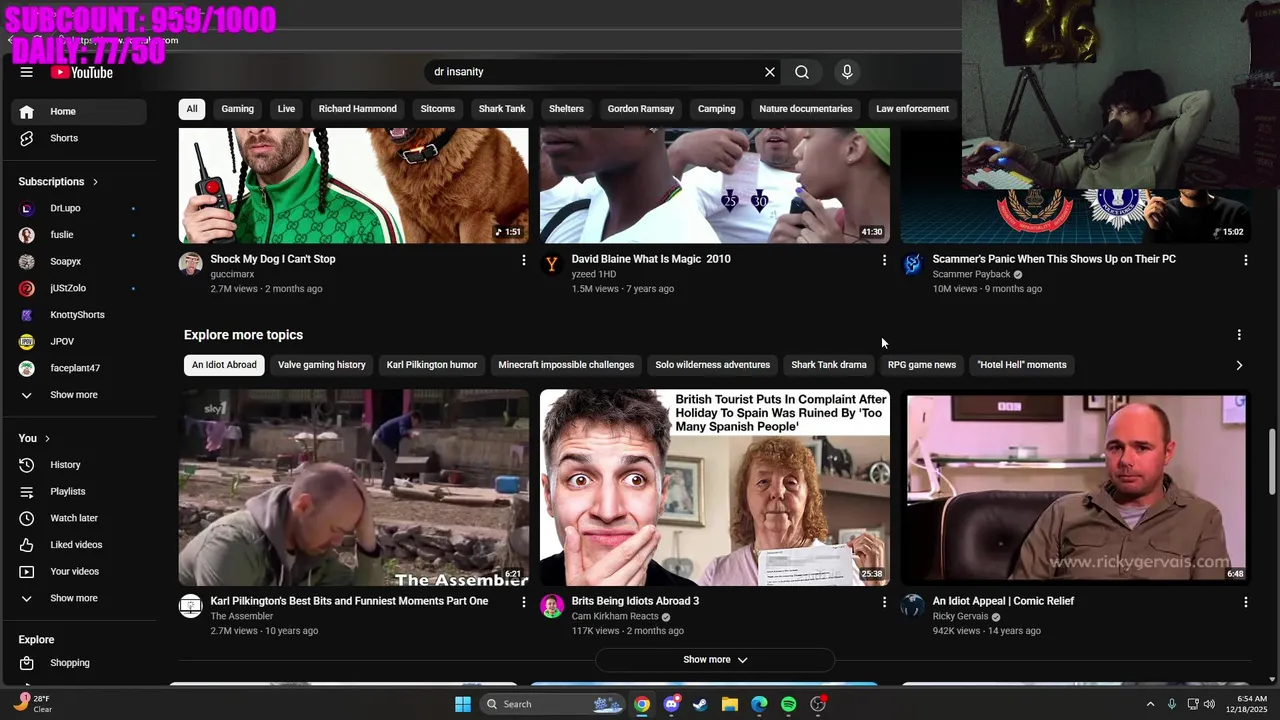Select the Karl Pilkington humor topic chip
Image resolution: width=1280 pixels, height=720 pixels.
click(x=432, y=365)
